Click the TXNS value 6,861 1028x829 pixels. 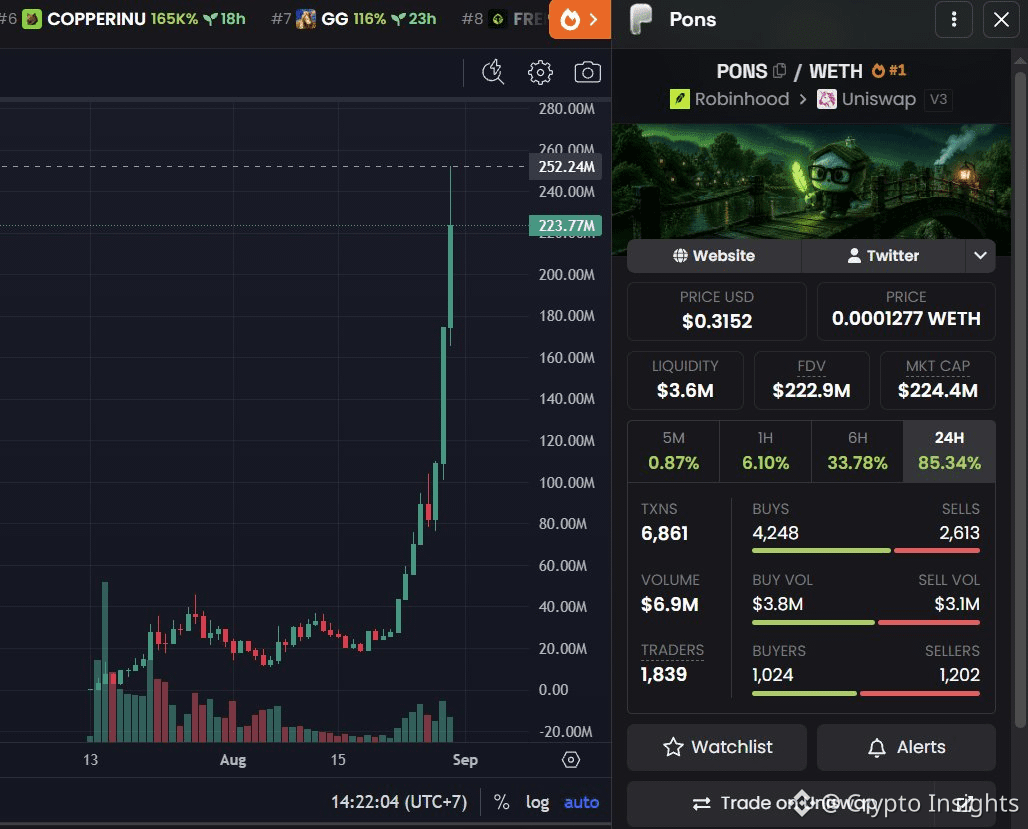664,533
